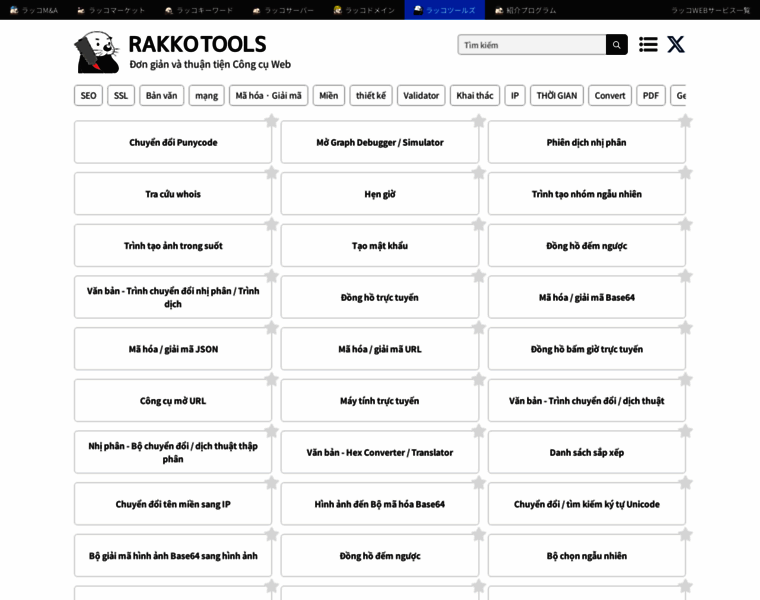Open ラッコWEBサービス一覧 link
Image resolution: width=760 pixels, height=600 pixels.
(711, 10)
